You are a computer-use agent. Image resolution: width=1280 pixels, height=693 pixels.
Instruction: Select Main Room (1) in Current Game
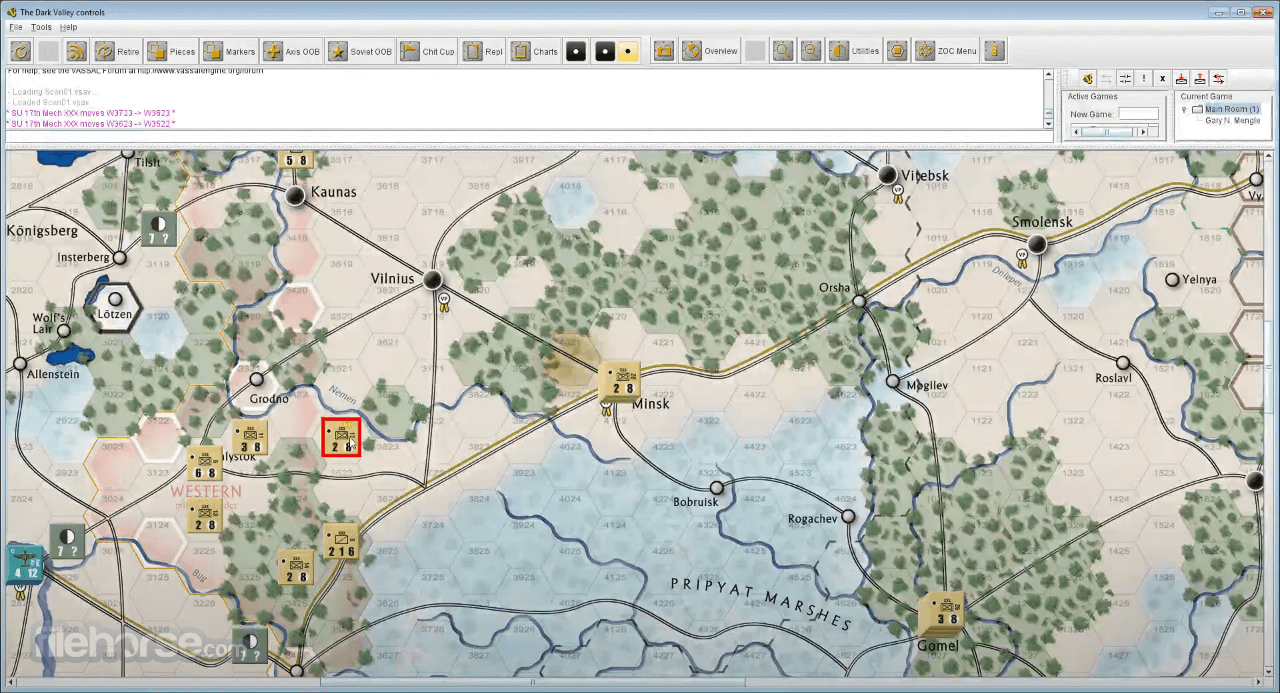[1231, 109]
